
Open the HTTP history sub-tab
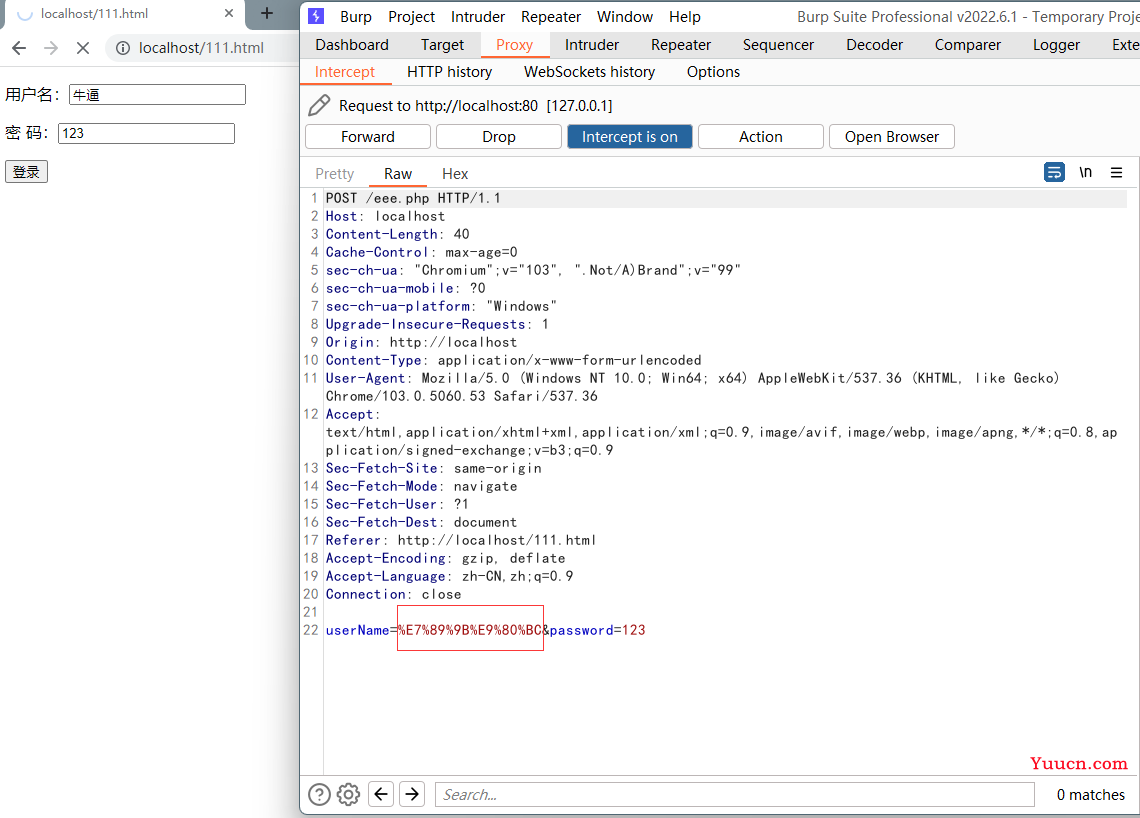coord(449,72)
